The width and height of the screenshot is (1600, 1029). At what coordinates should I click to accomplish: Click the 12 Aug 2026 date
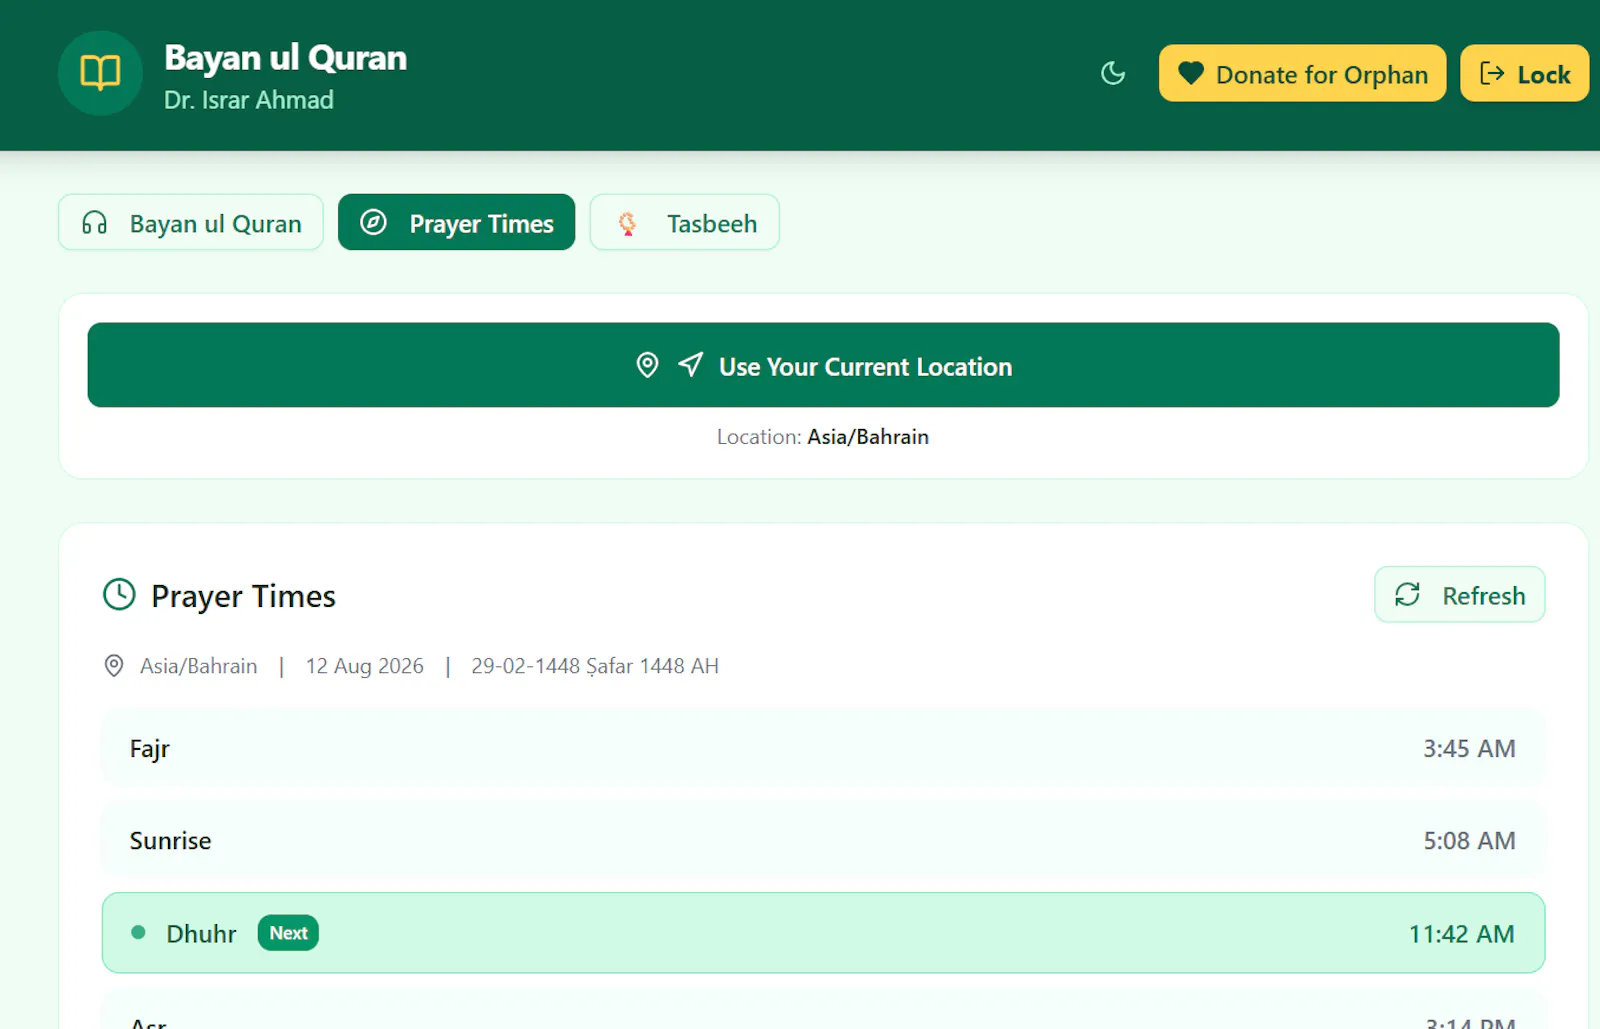[x=364, y=666]
